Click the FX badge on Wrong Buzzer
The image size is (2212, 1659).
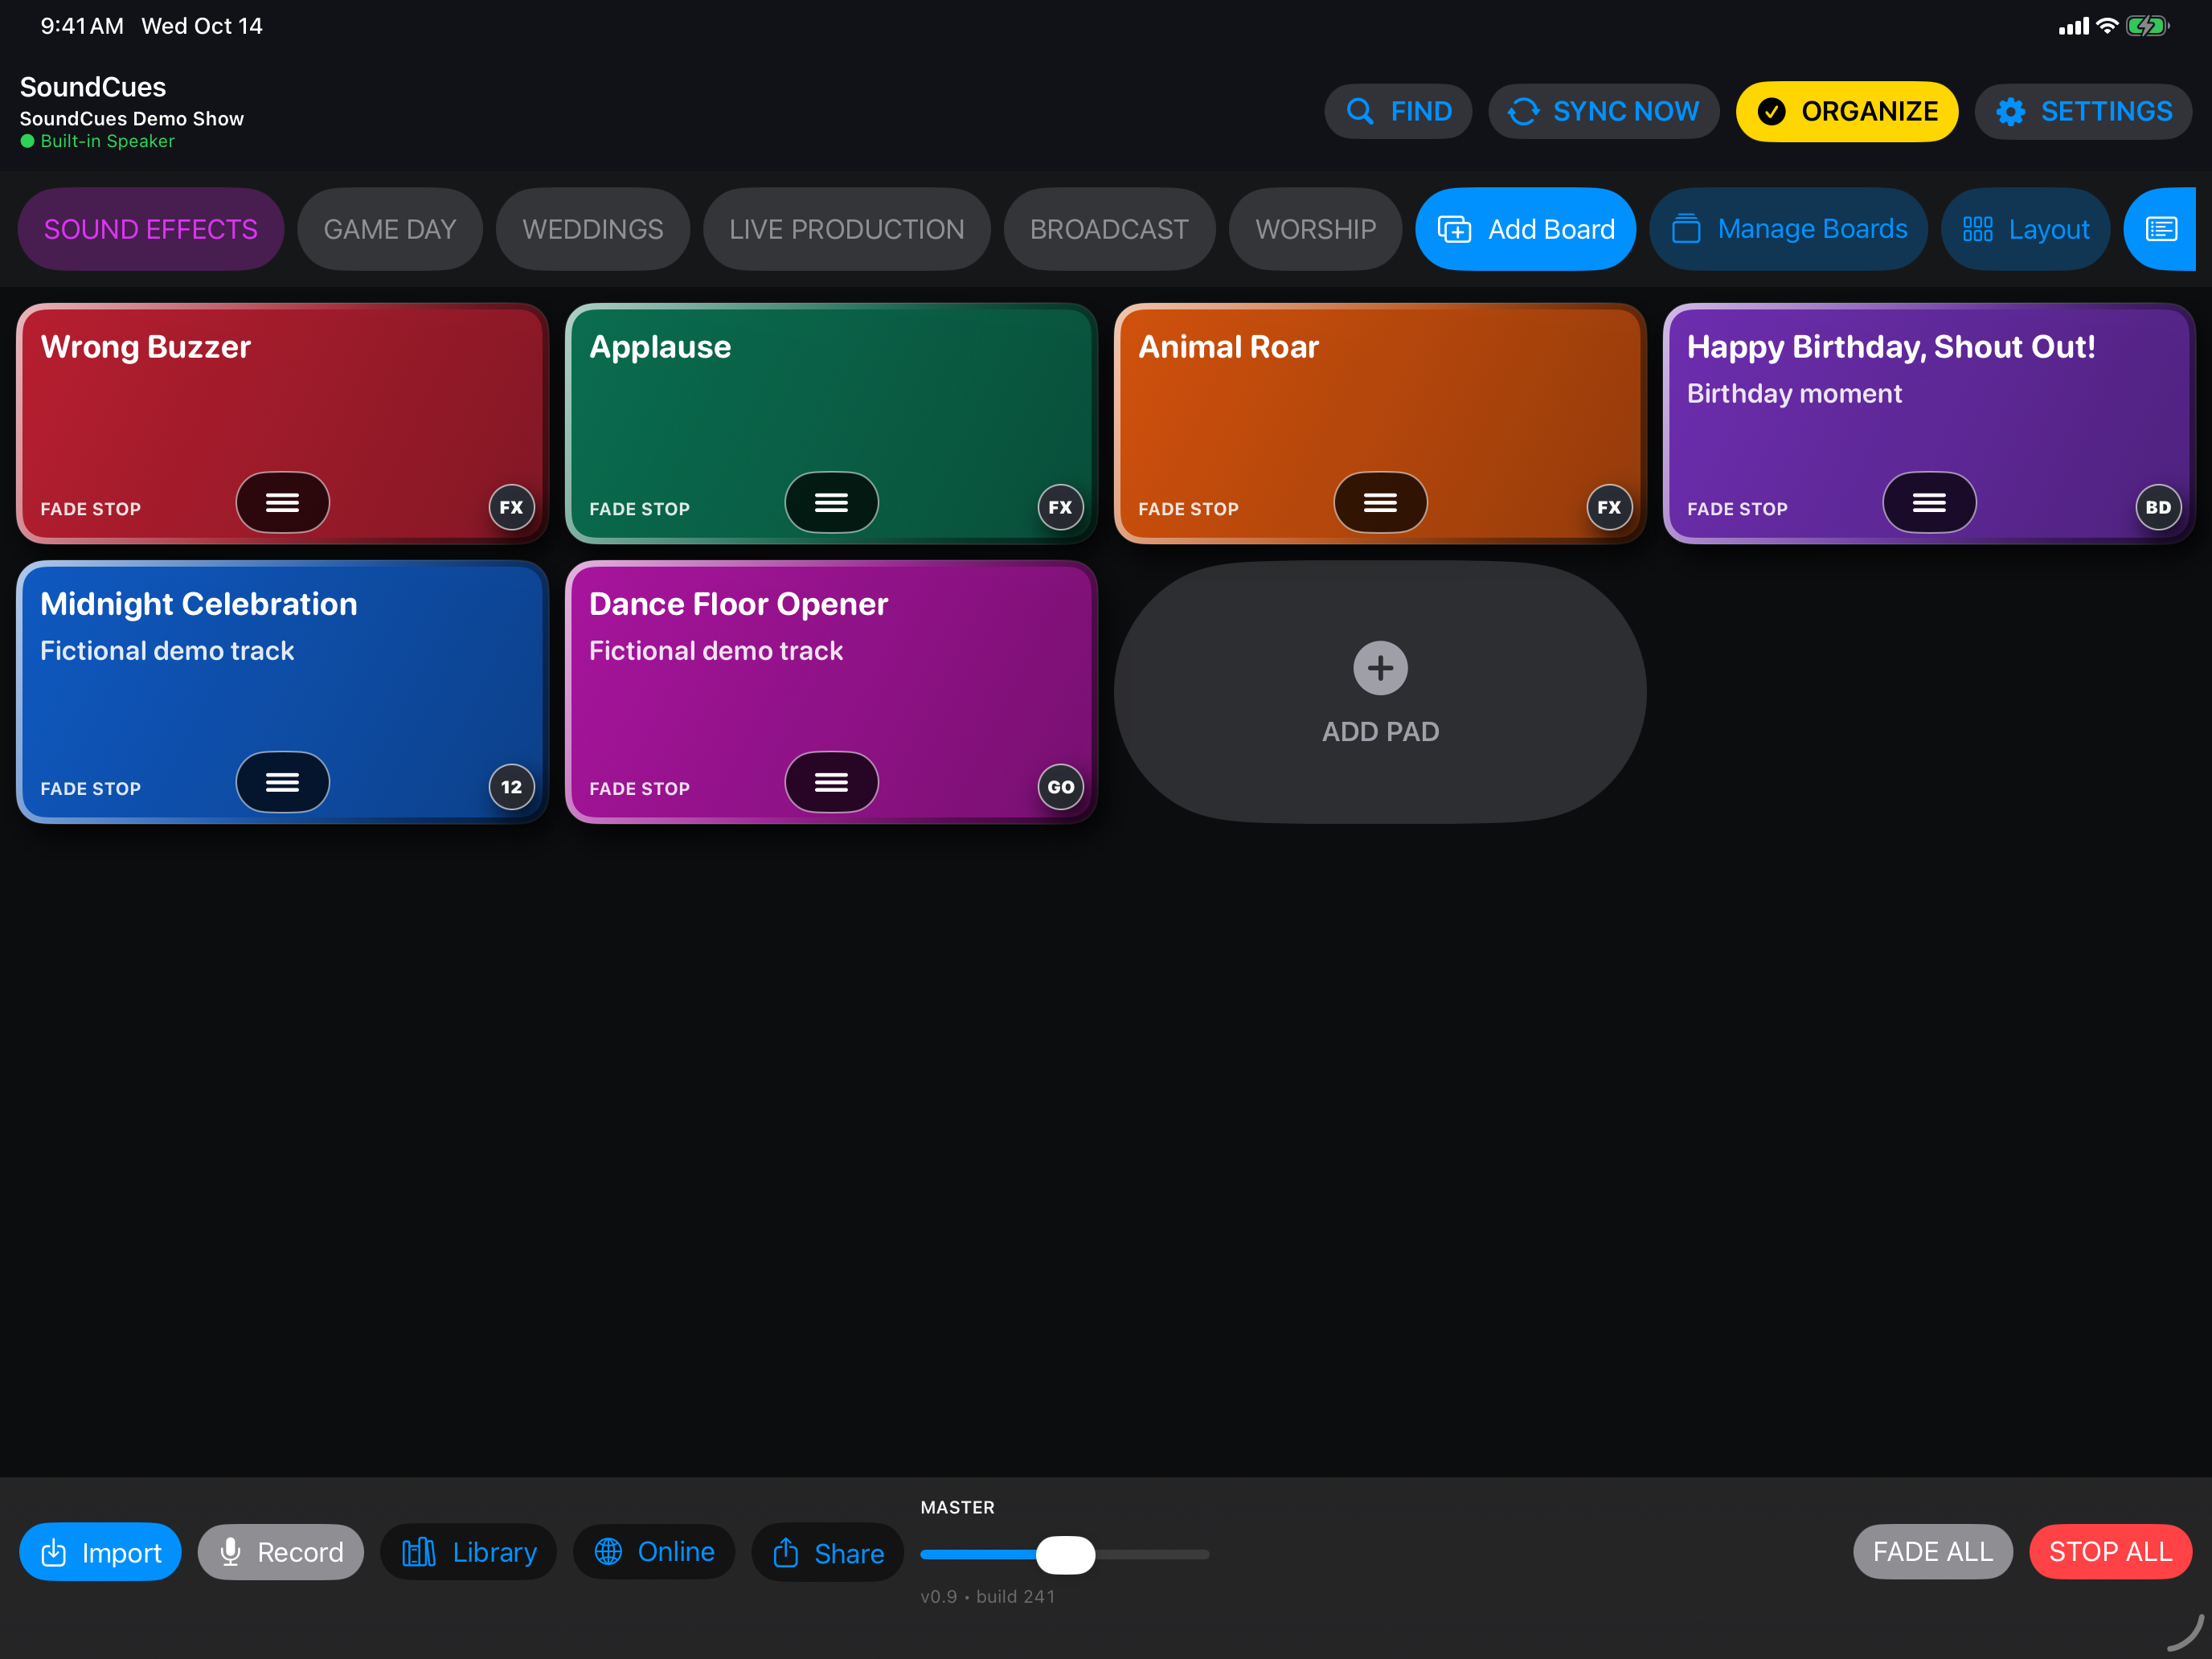pos(511,507)
